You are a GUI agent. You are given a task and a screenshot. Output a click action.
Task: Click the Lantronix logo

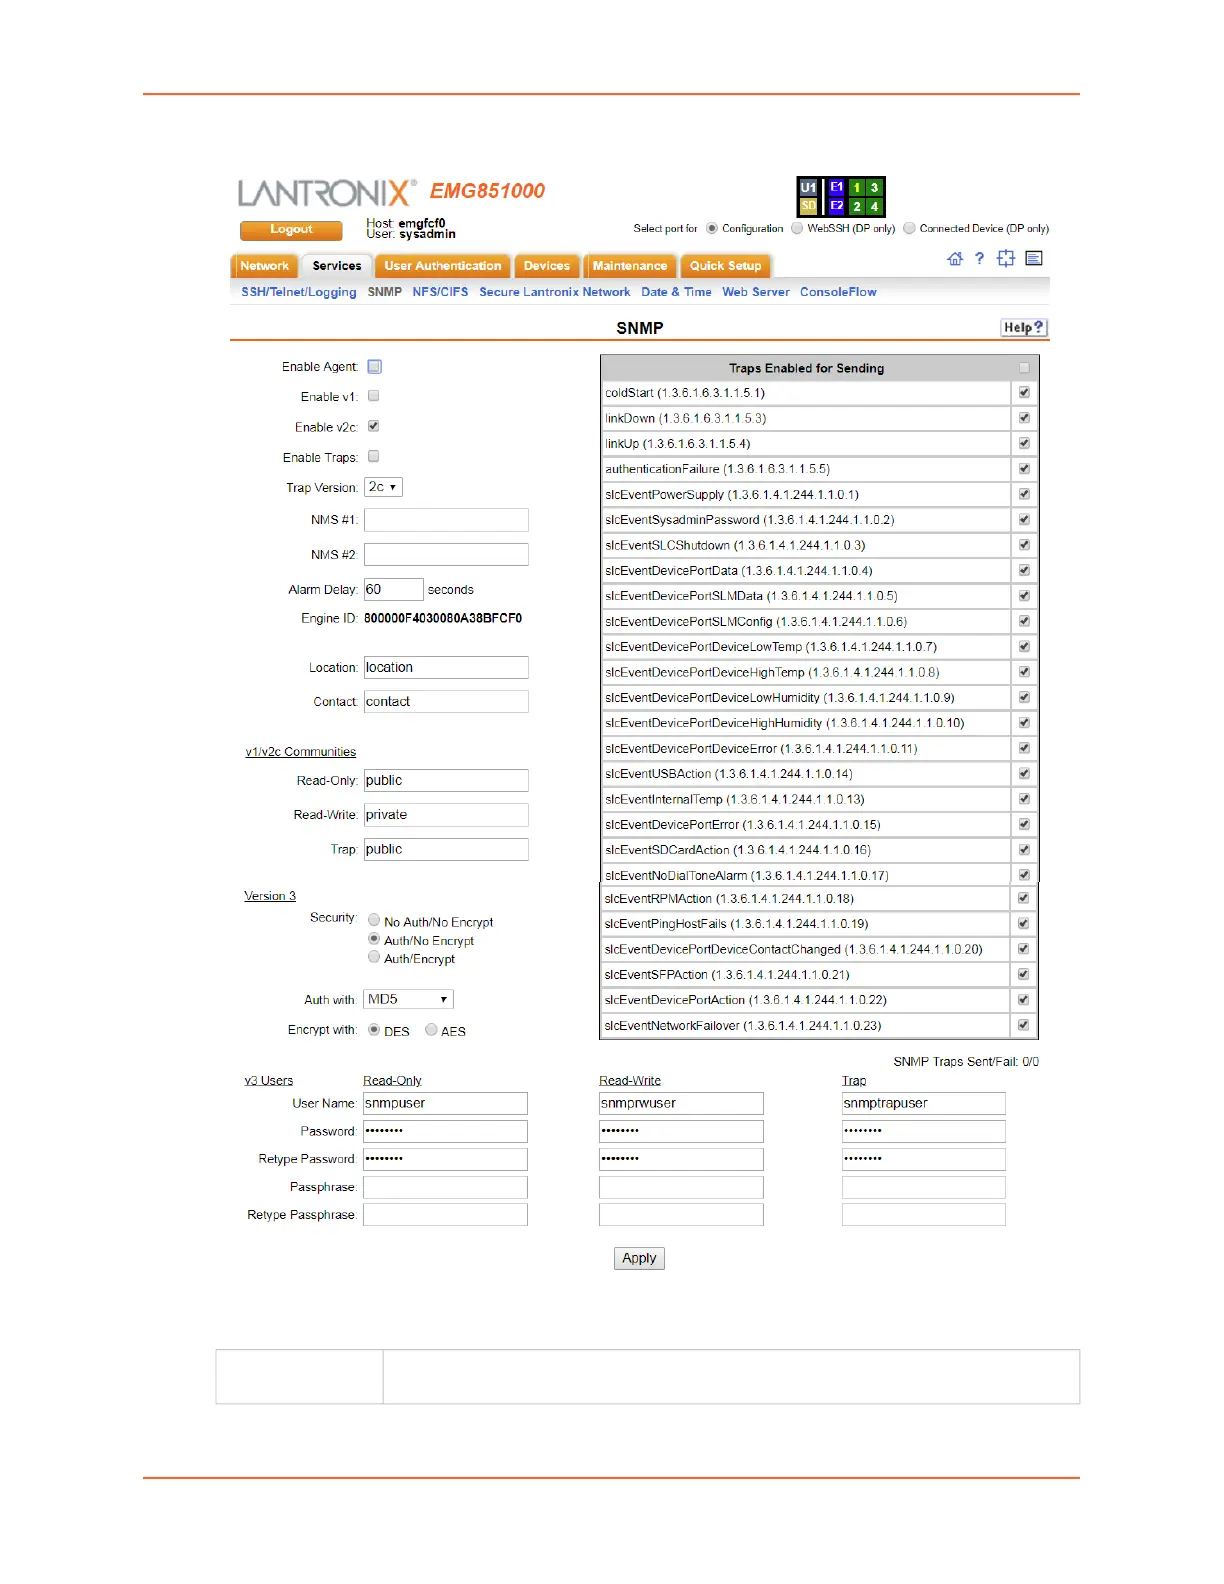(x=327, y=192)
